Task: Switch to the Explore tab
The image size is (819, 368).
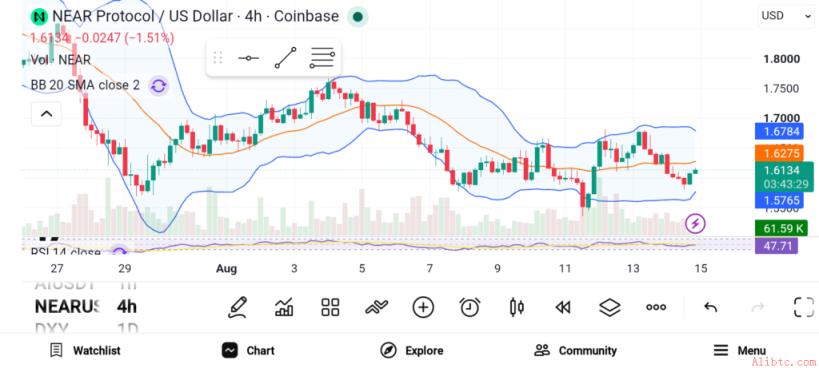Action: tap(412, 351)
